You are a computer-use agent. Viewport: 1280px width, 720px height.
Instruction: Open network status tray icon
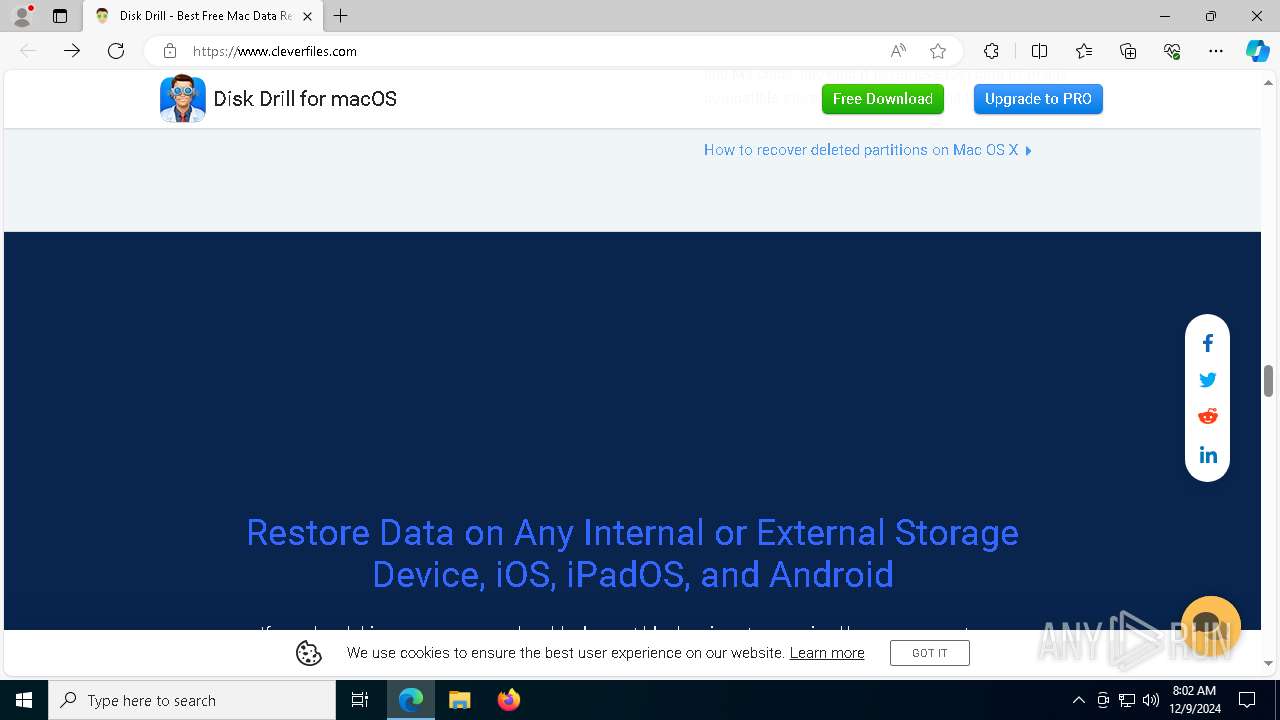coord(1127,700)
